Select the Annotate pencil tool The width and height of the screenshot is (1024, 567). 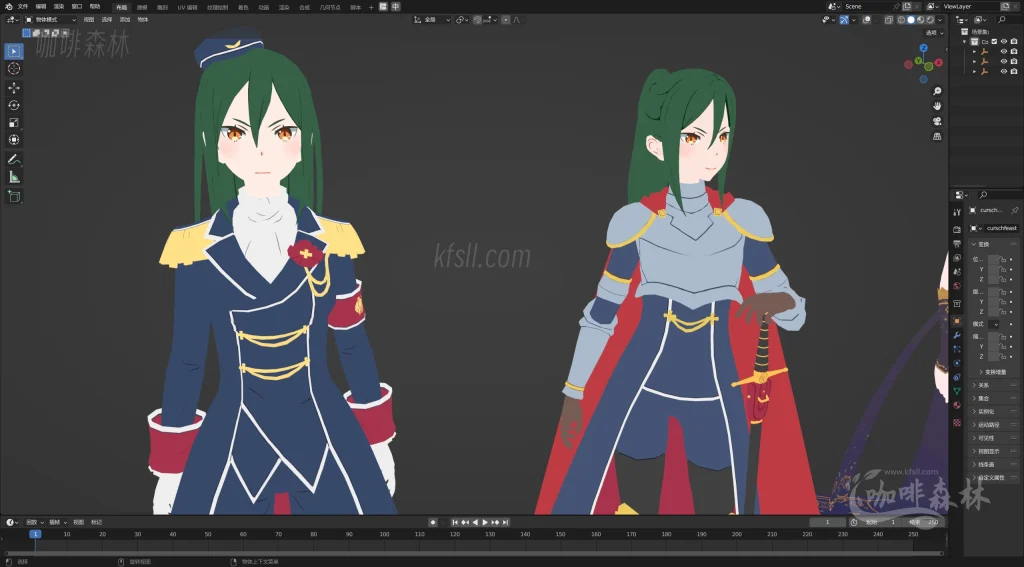[14, 159]
